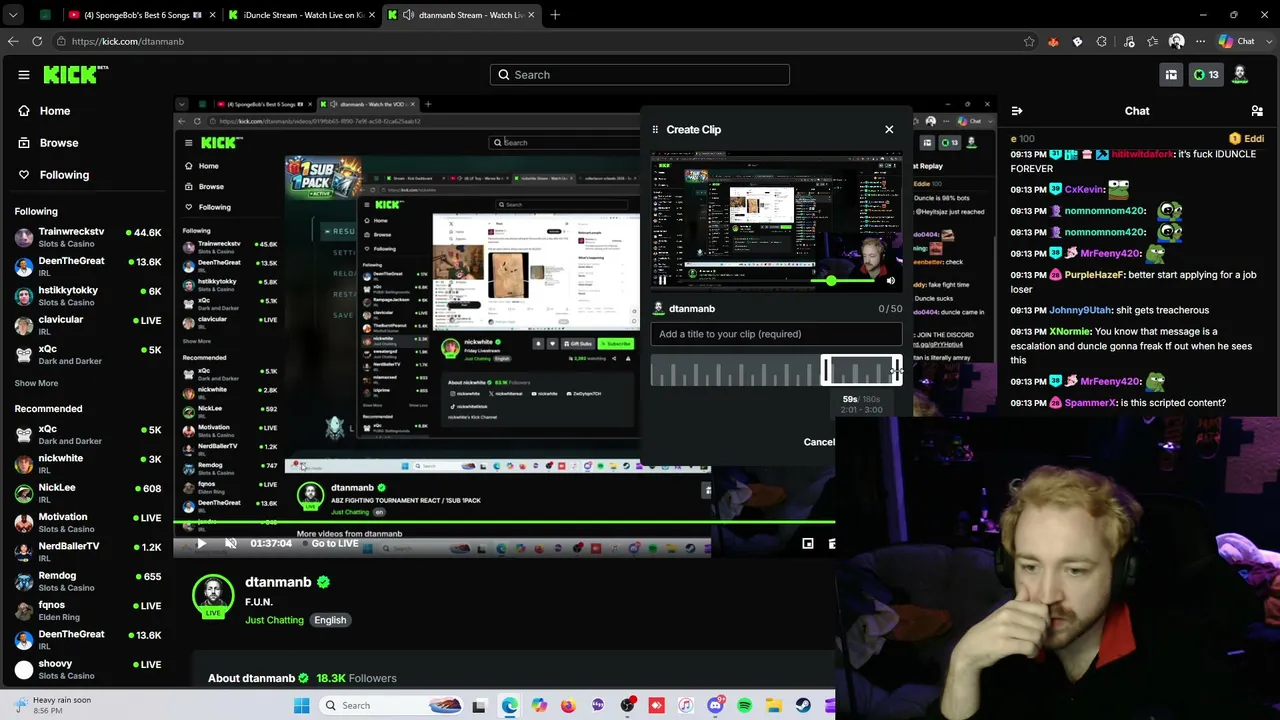The image size is (1280, 720).
Task: Bookmark this page with star icon
Action: (1029, 41)
